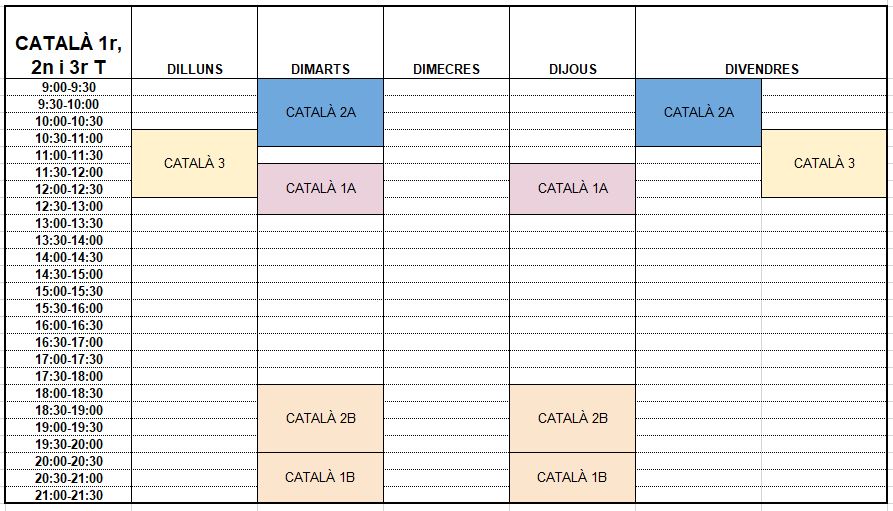893x511 pixels.
Task: Select the pink CATALÀ 1A block on Dijous
Action: [x=572, y=189]
